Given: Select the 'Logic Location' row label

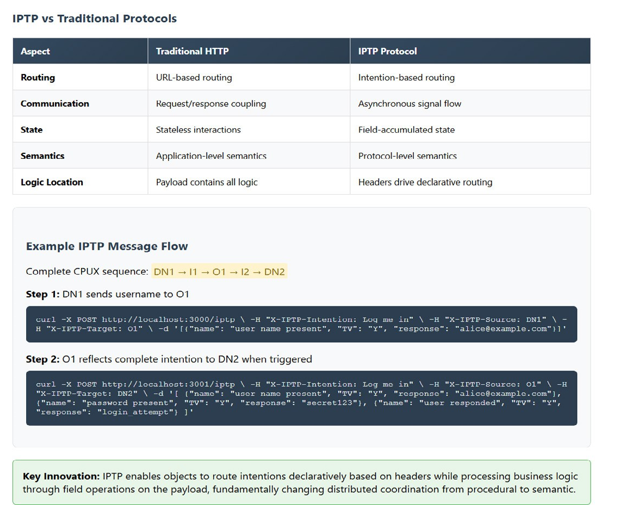Looking at the screenshot, I should tap(52, 182).
